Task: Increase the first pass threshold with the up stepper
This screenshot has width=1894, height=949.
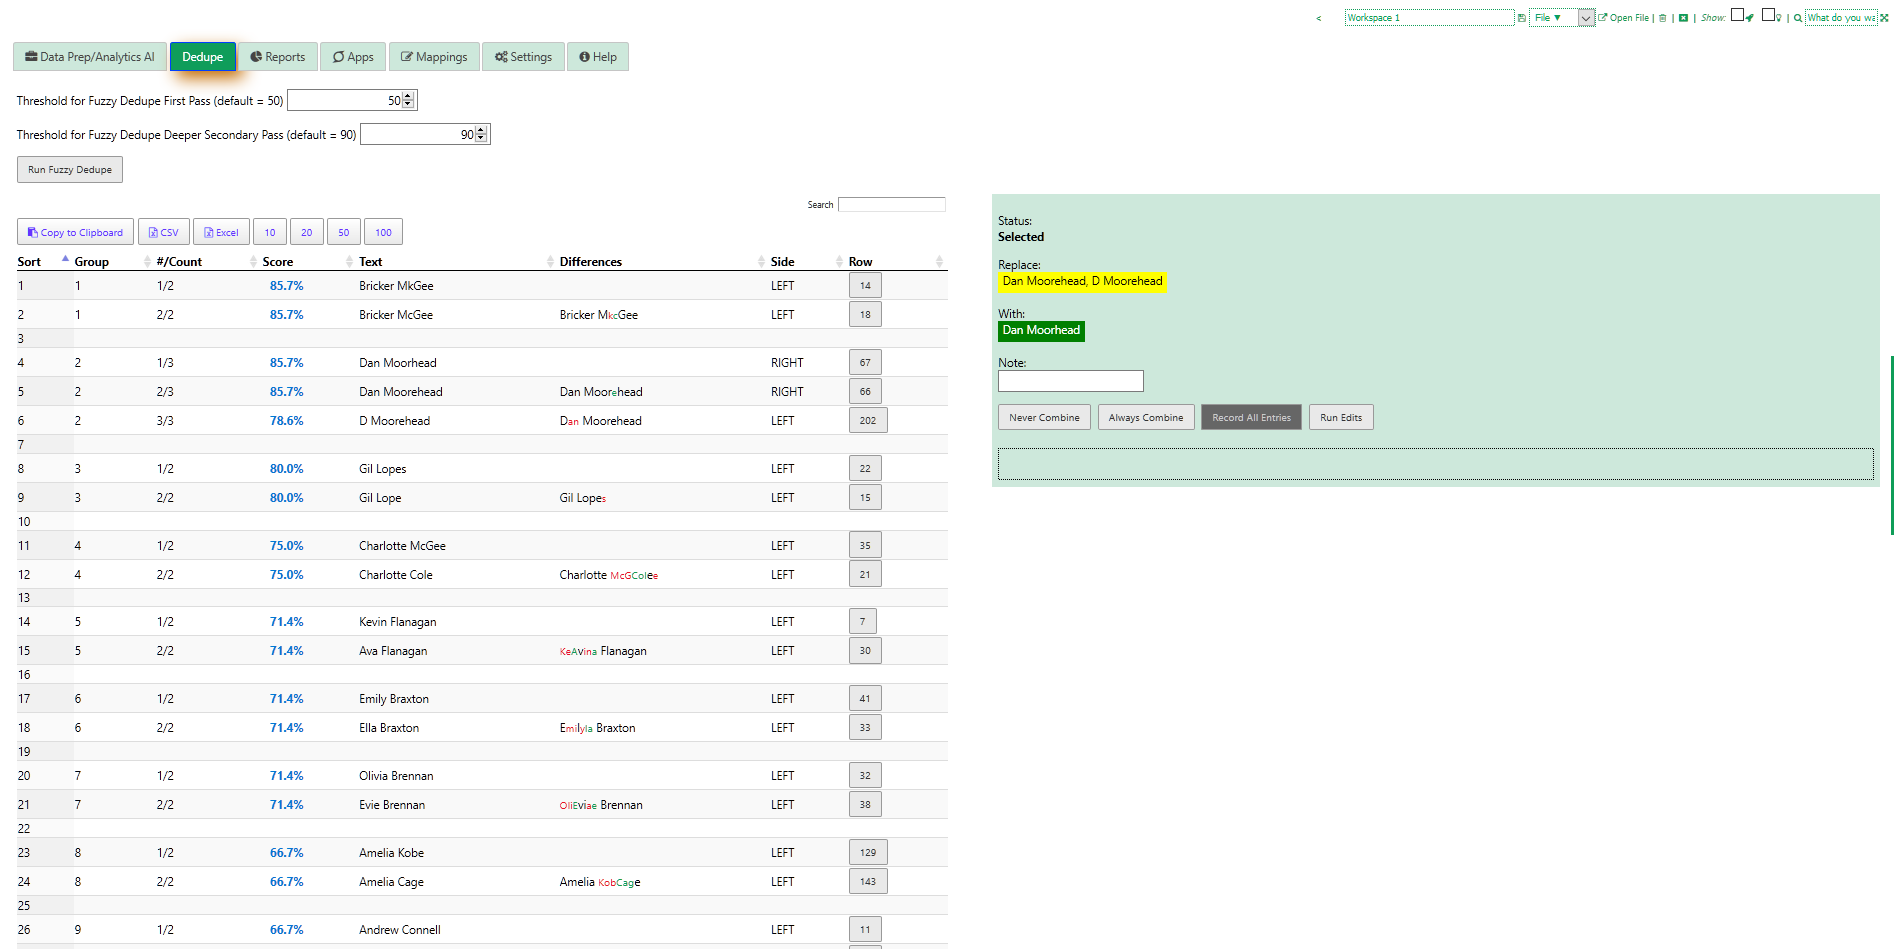Action: [x=408, y=95]
